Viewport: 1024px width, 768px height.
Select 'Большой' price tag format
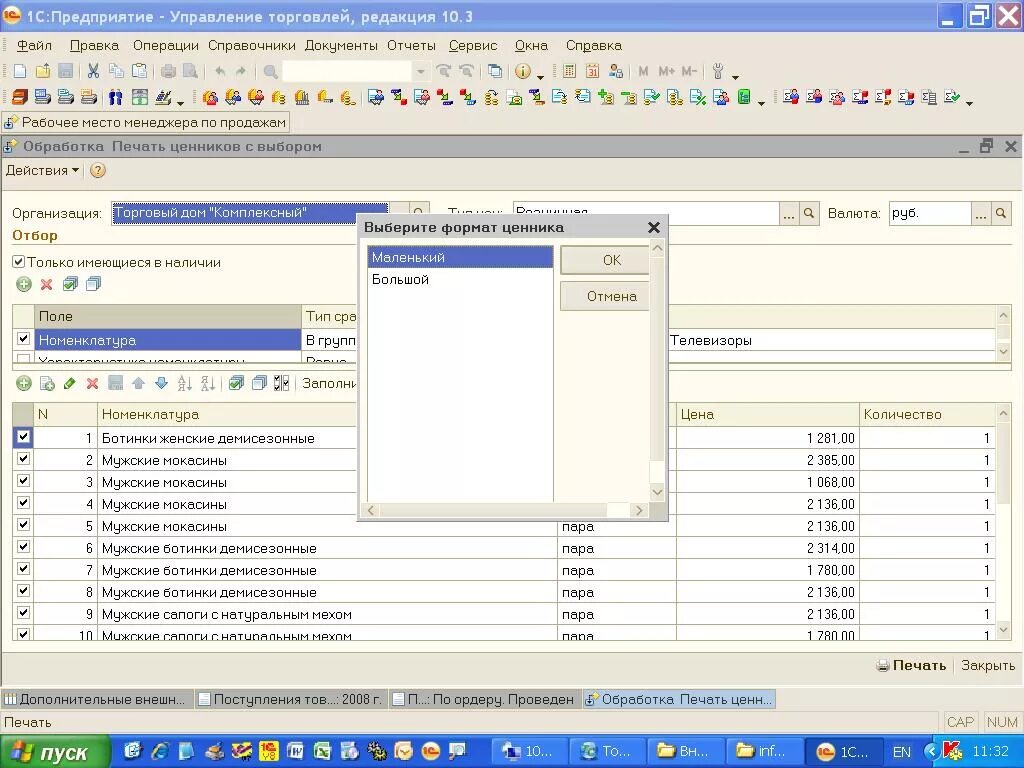(x=460, y=280)
